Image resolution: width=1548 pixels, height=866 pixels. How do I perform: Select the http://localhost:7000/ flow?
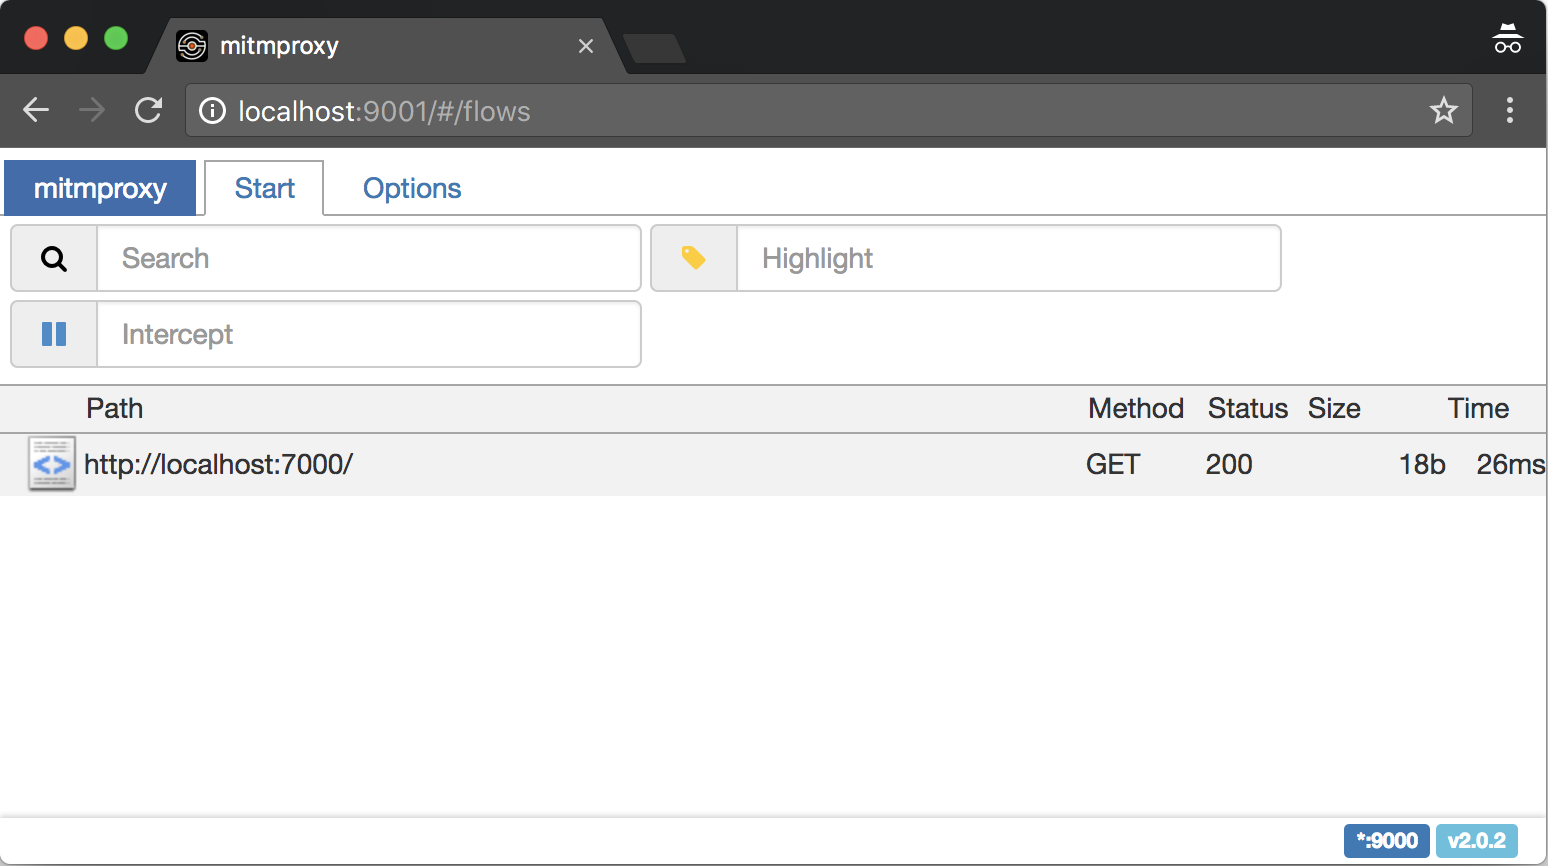click(773, 464)
